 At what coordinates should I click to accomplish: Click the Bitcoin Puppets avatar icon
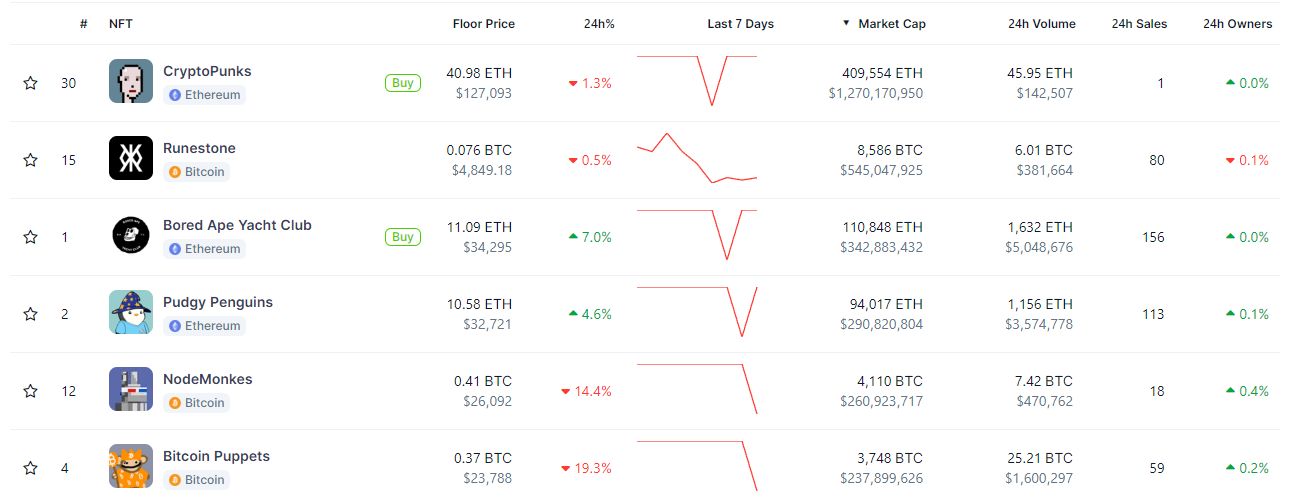[131, 466]
